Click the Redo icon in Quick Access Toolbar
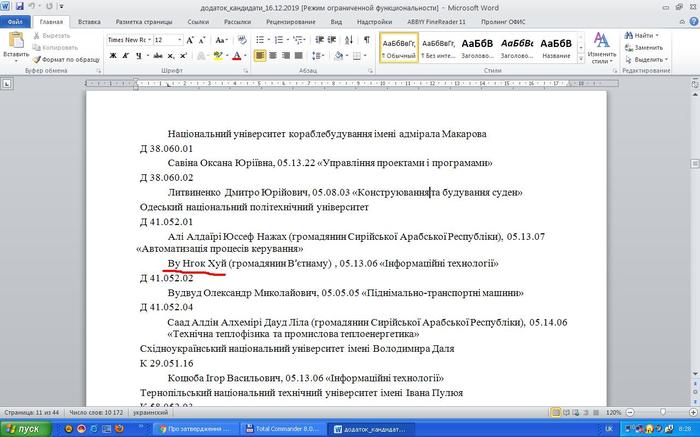This screenshot has width=700, height=437. (x=49, y=6)
